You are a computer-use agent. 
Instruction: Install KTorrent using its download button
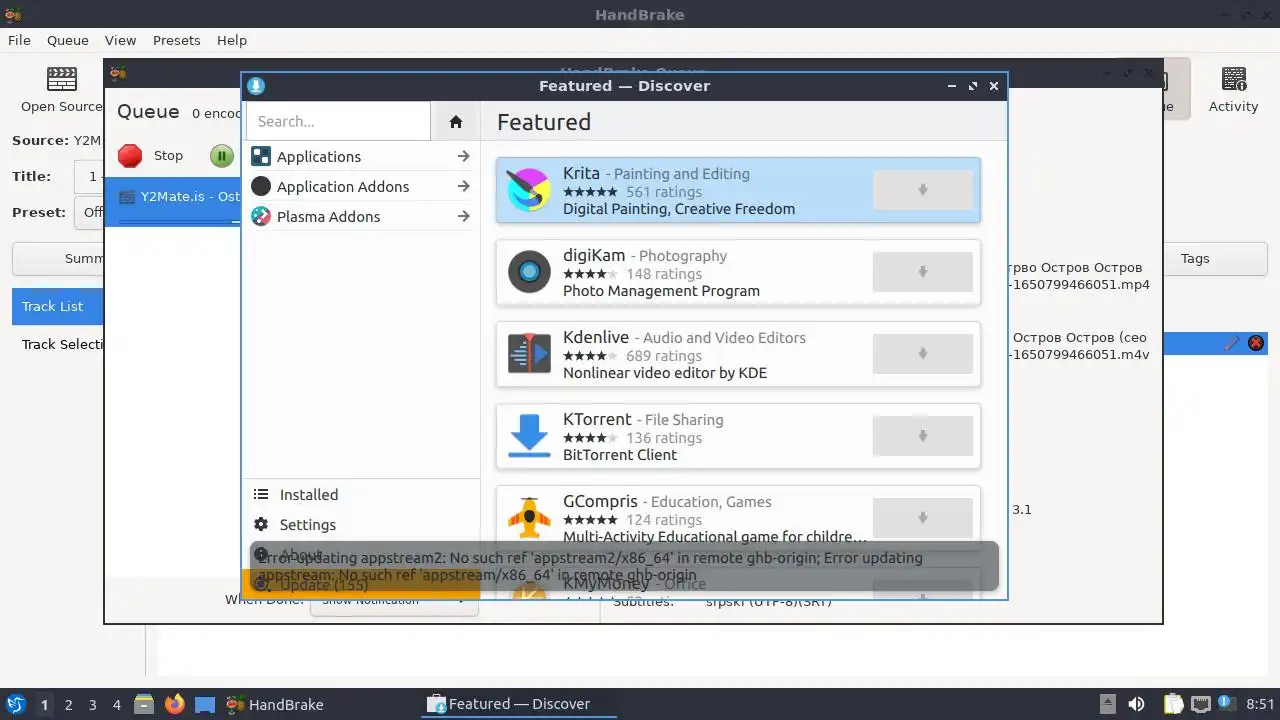[922, 436]
